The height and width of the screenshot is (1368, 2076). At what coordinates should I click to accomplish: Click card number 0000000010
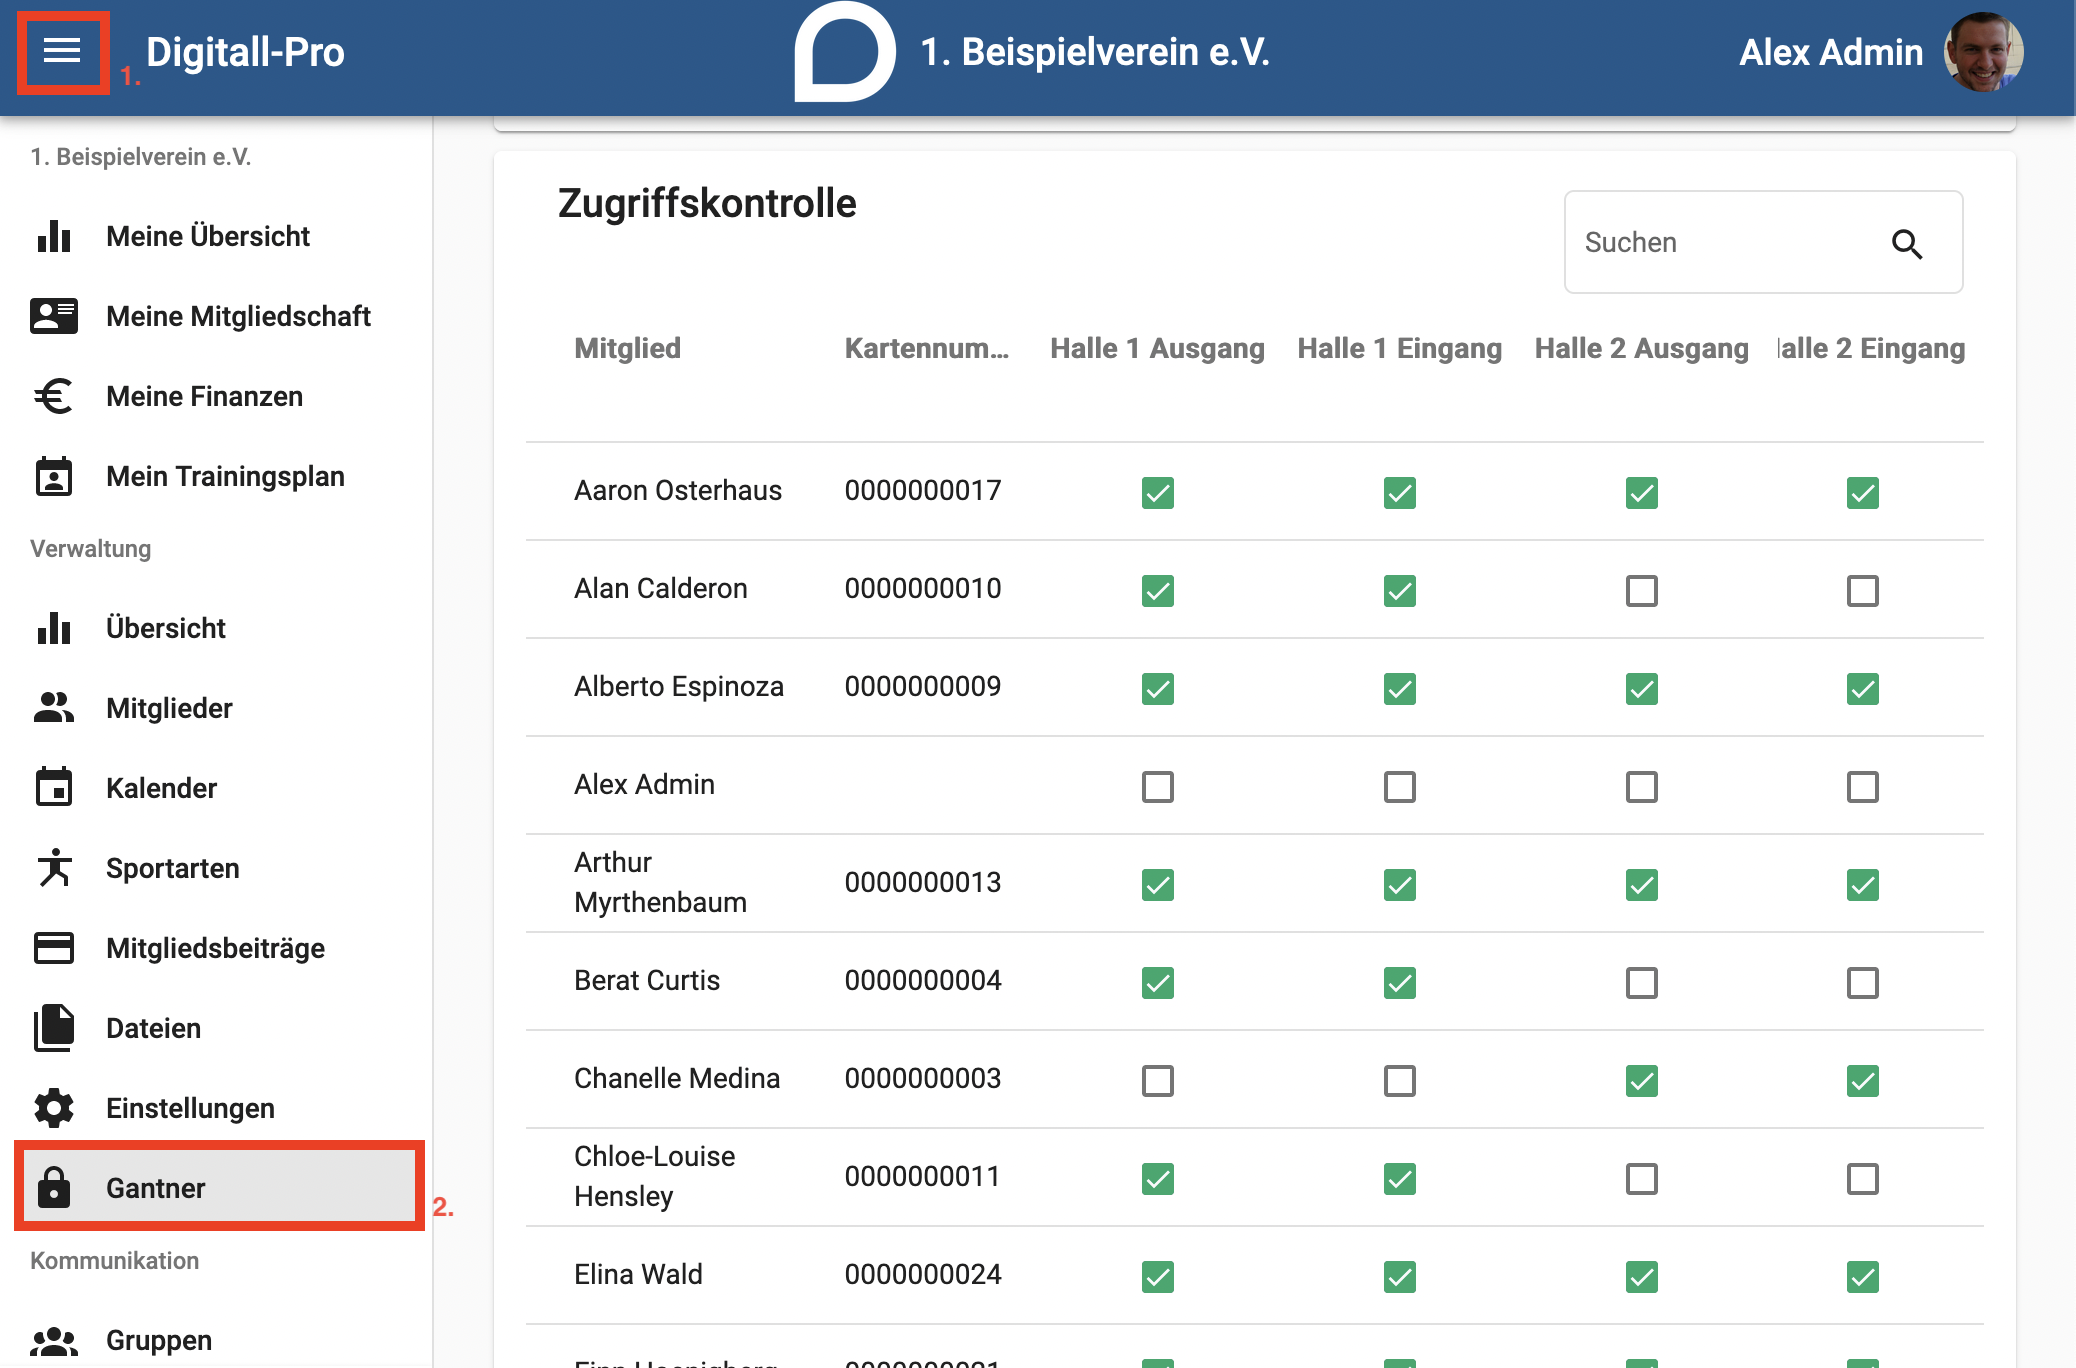[923, 588]
